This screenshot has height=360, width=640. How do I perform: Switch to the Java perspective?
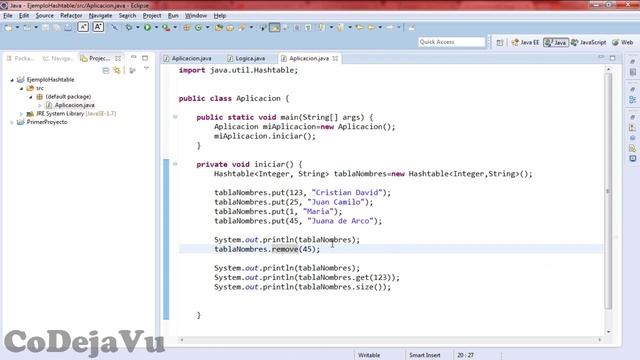[x=556, y=42]
